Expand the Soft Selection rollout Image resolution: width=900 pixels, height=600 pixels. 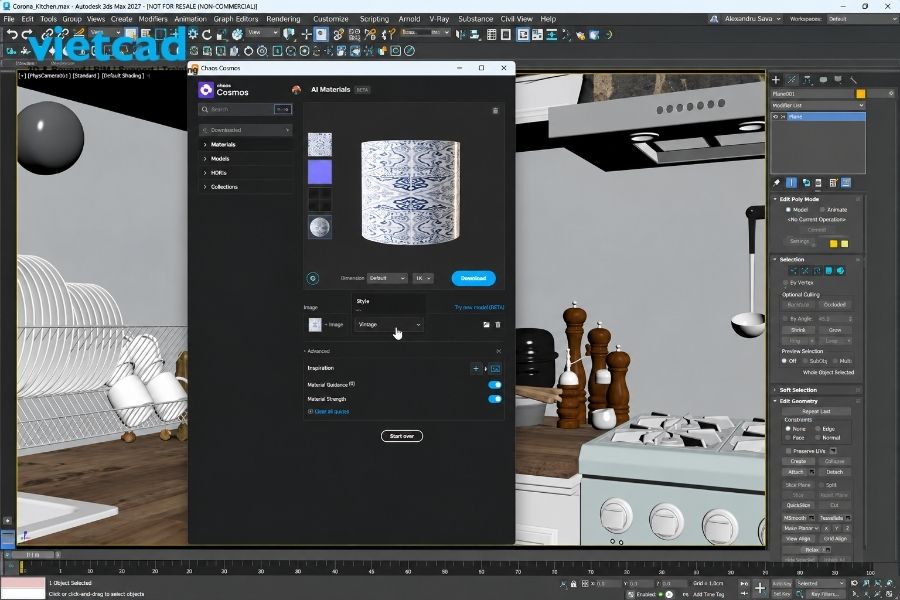click(x=817, y=390)
